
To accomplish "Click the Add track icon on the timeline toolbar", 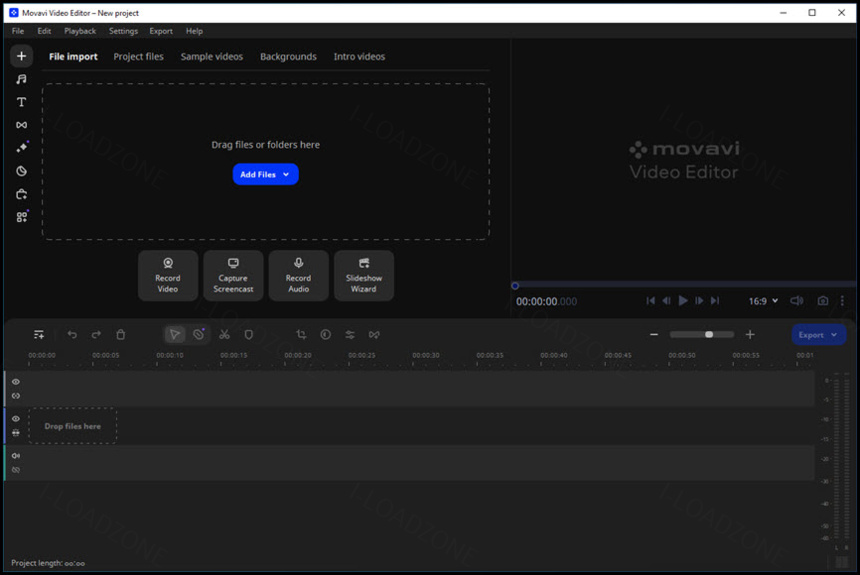I will [x=39, y=335].
